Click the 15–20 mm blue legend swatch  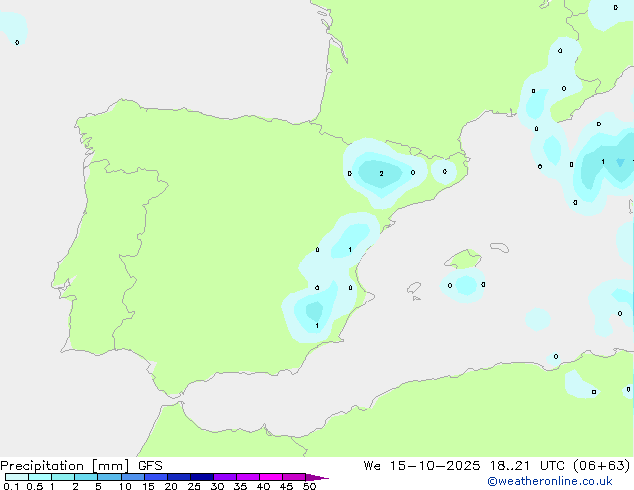(156, 477)
